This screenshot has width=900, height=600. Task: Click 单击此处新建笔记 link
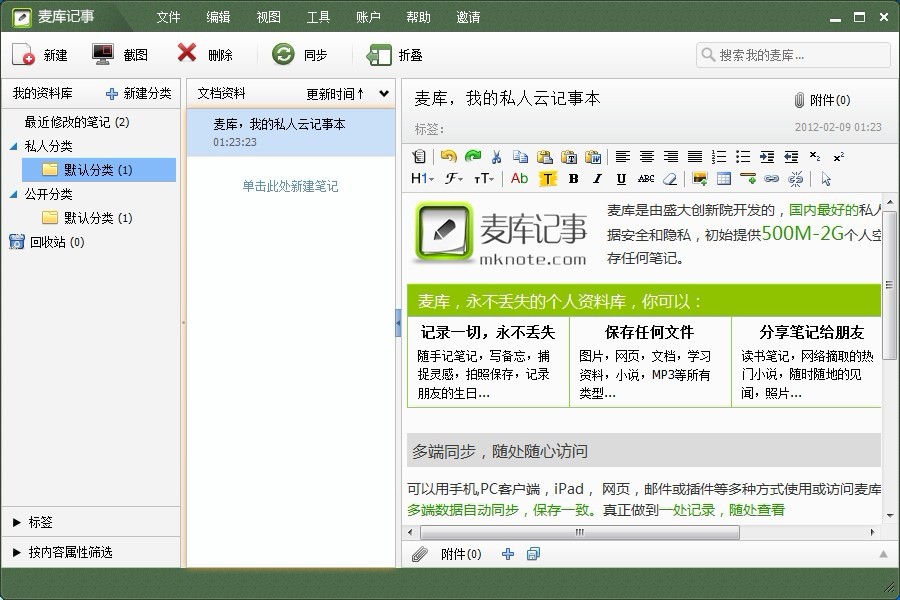(290, 186)
